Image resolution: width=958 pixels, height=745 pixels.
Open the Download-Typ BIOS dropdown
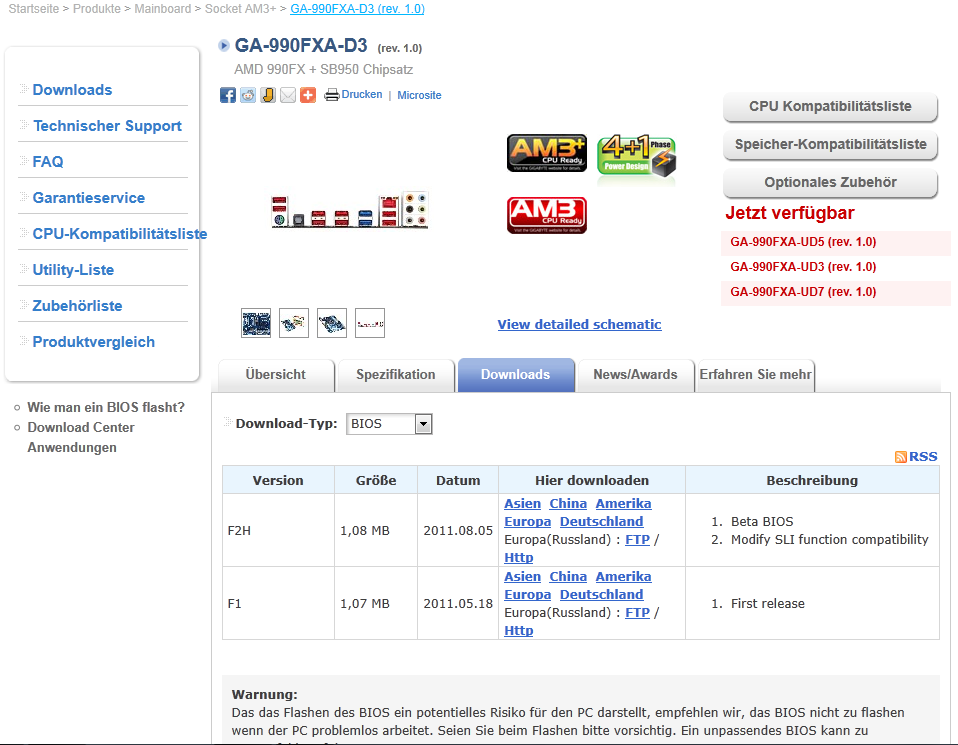click(389, 424)
